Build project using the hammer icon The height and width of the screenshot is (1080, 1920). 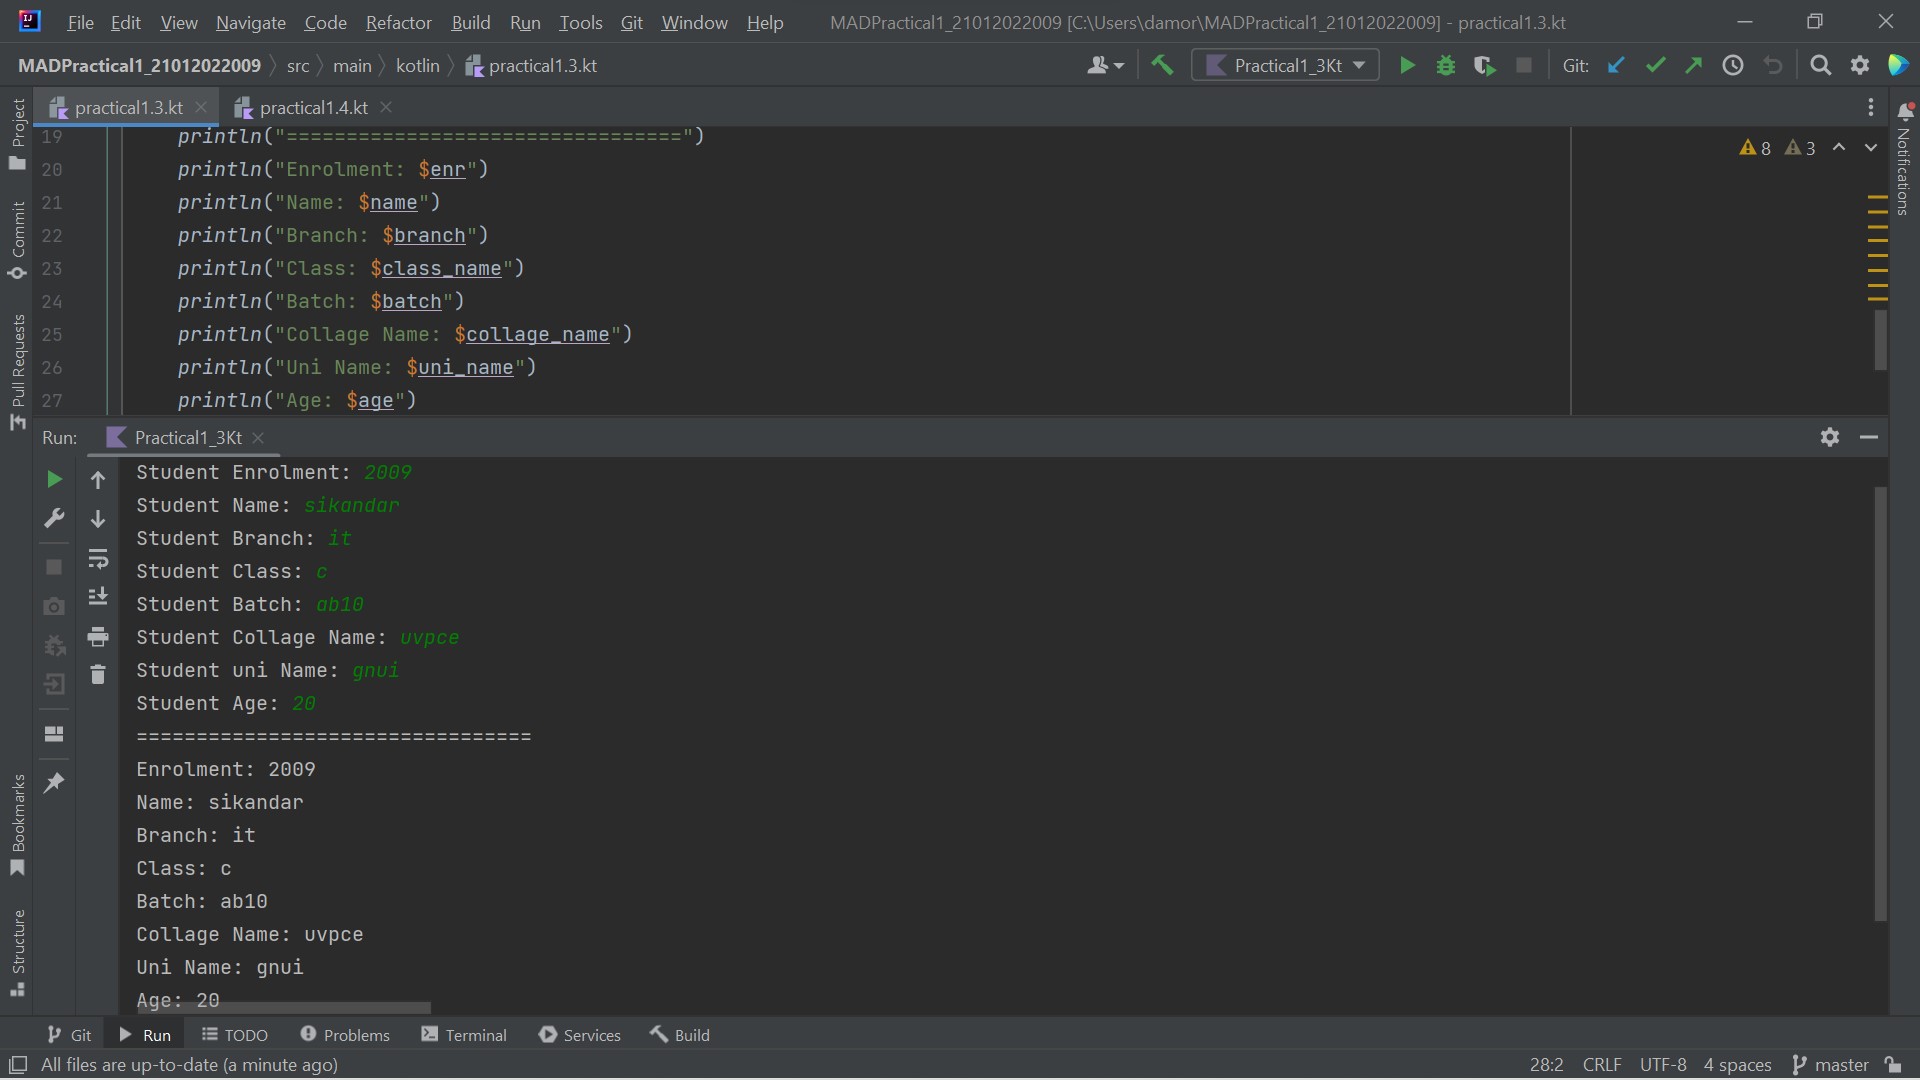(1162, 66)
